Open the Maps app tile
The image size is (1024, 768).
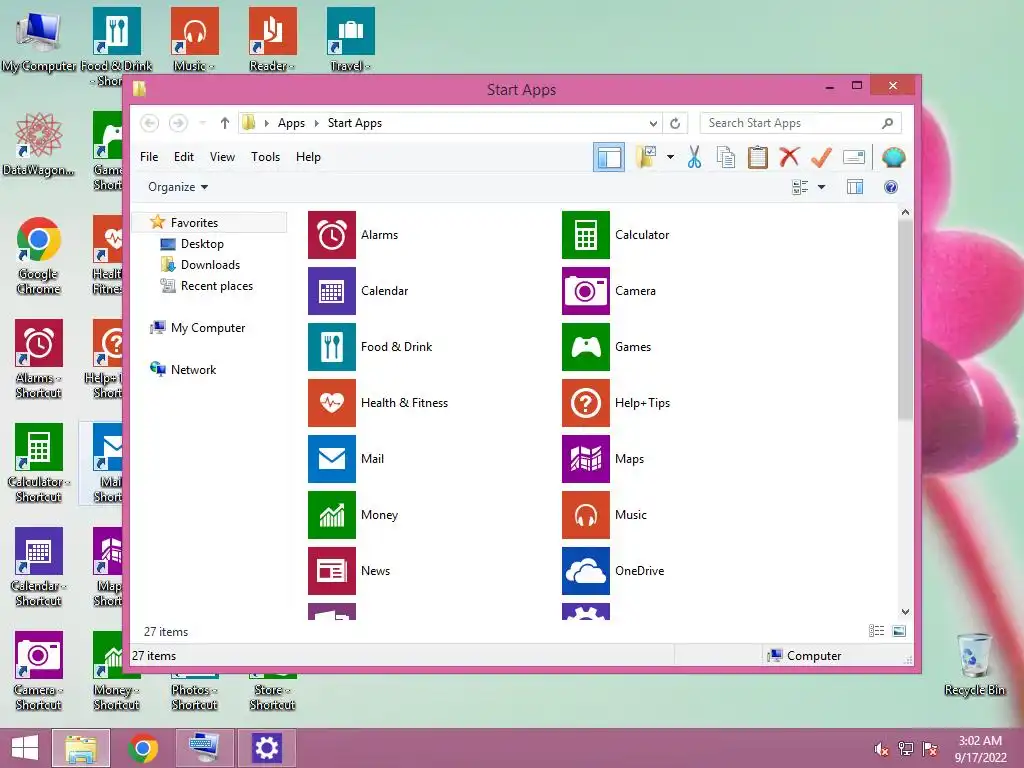[586, 459]
